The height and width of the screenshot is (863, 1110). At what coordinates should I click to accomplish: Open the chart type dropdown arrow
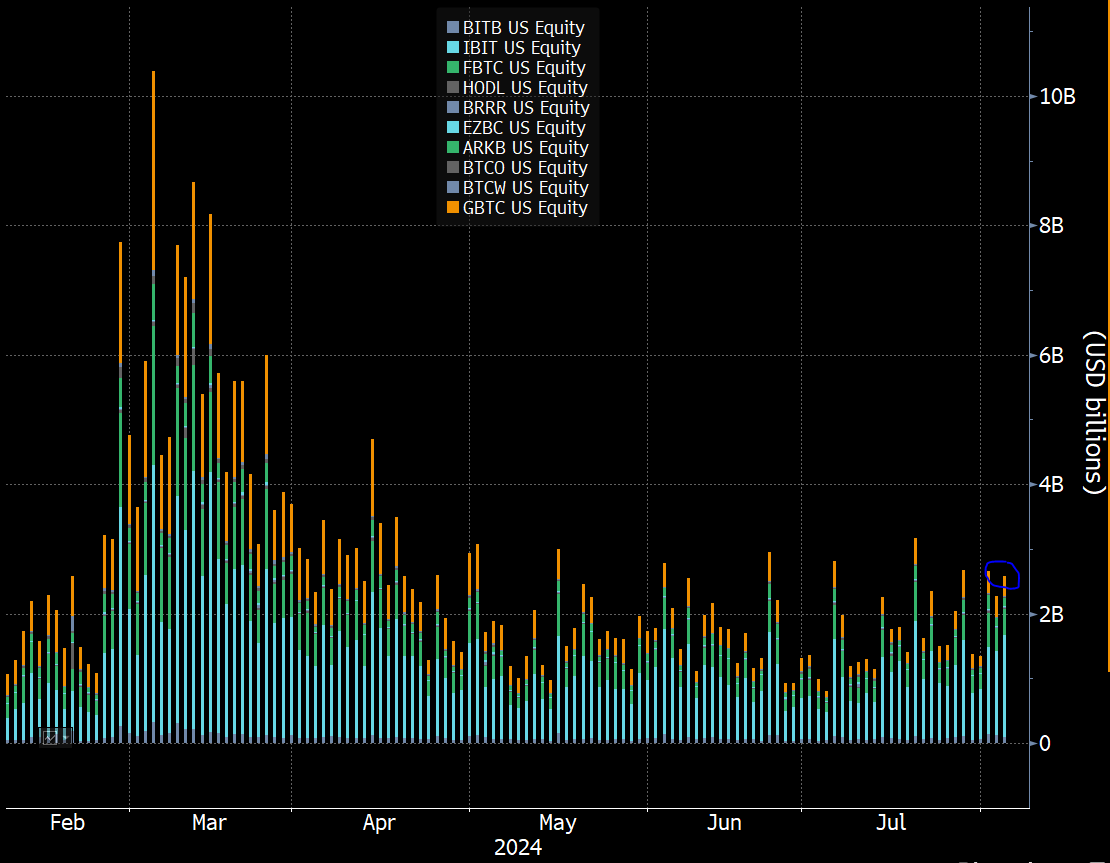pos(66,737)
